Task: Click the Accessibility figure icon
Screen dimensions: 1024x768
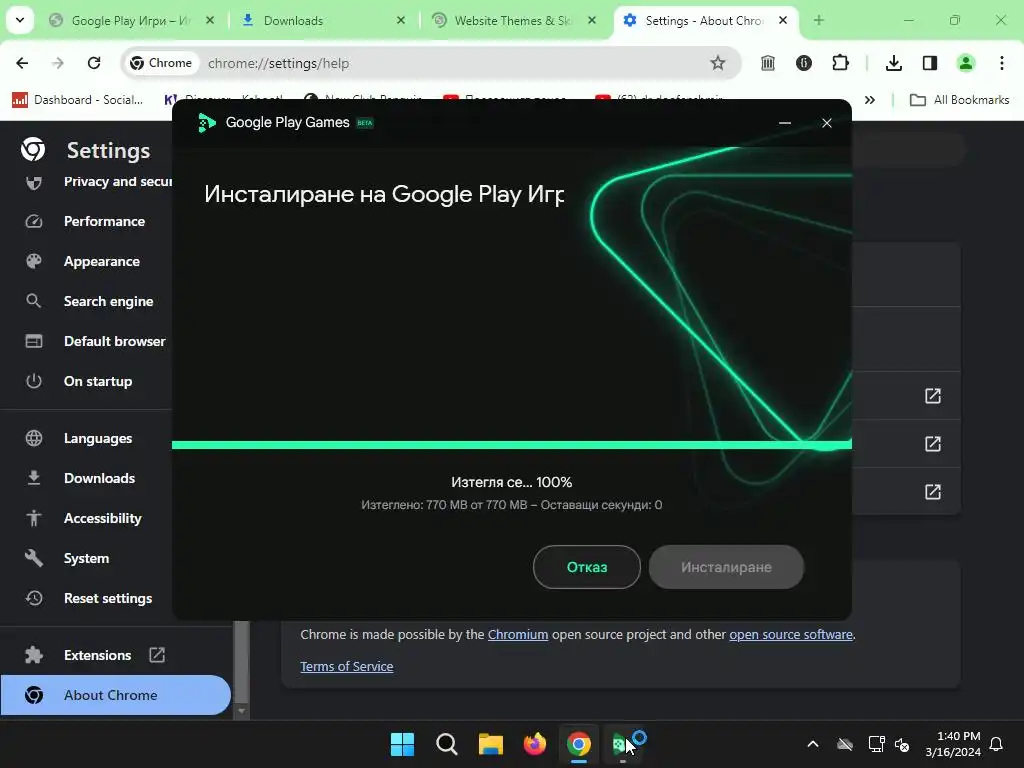Action: click(33, 518)
